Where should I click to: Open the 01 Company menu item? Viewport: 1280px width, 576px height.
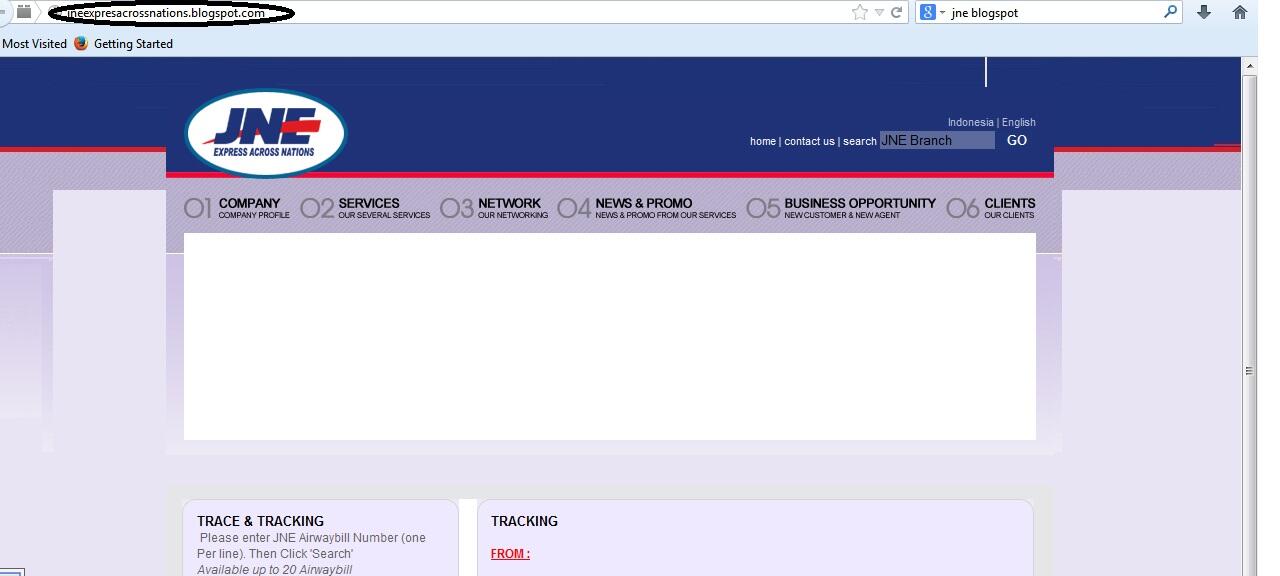click(237, 207)
